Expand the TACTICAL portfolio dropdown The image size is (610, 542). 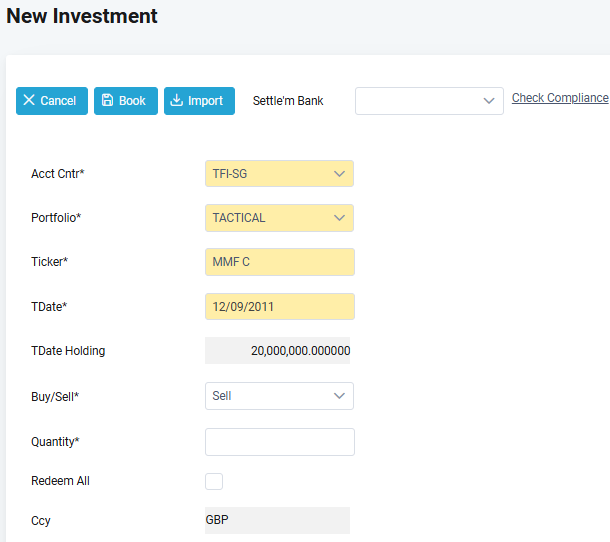tap(279, 218)
